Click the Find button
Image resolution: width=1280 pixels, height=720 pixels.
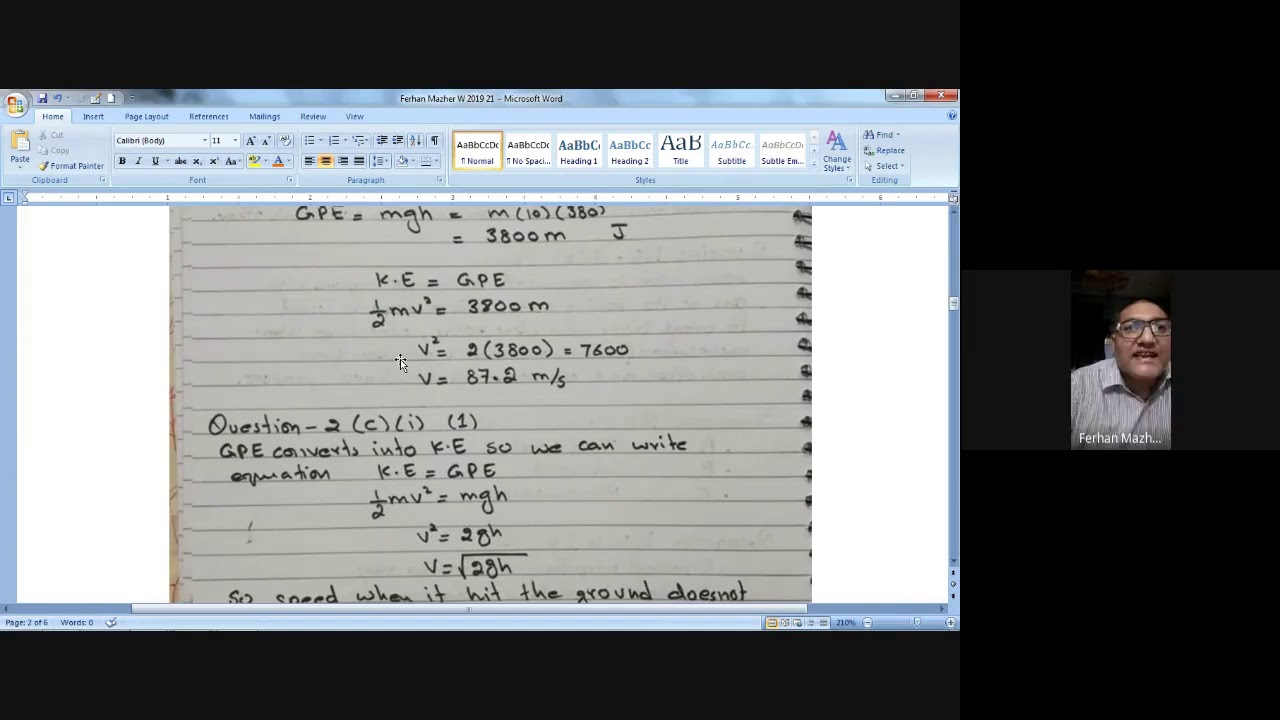[x=882, y=135]
